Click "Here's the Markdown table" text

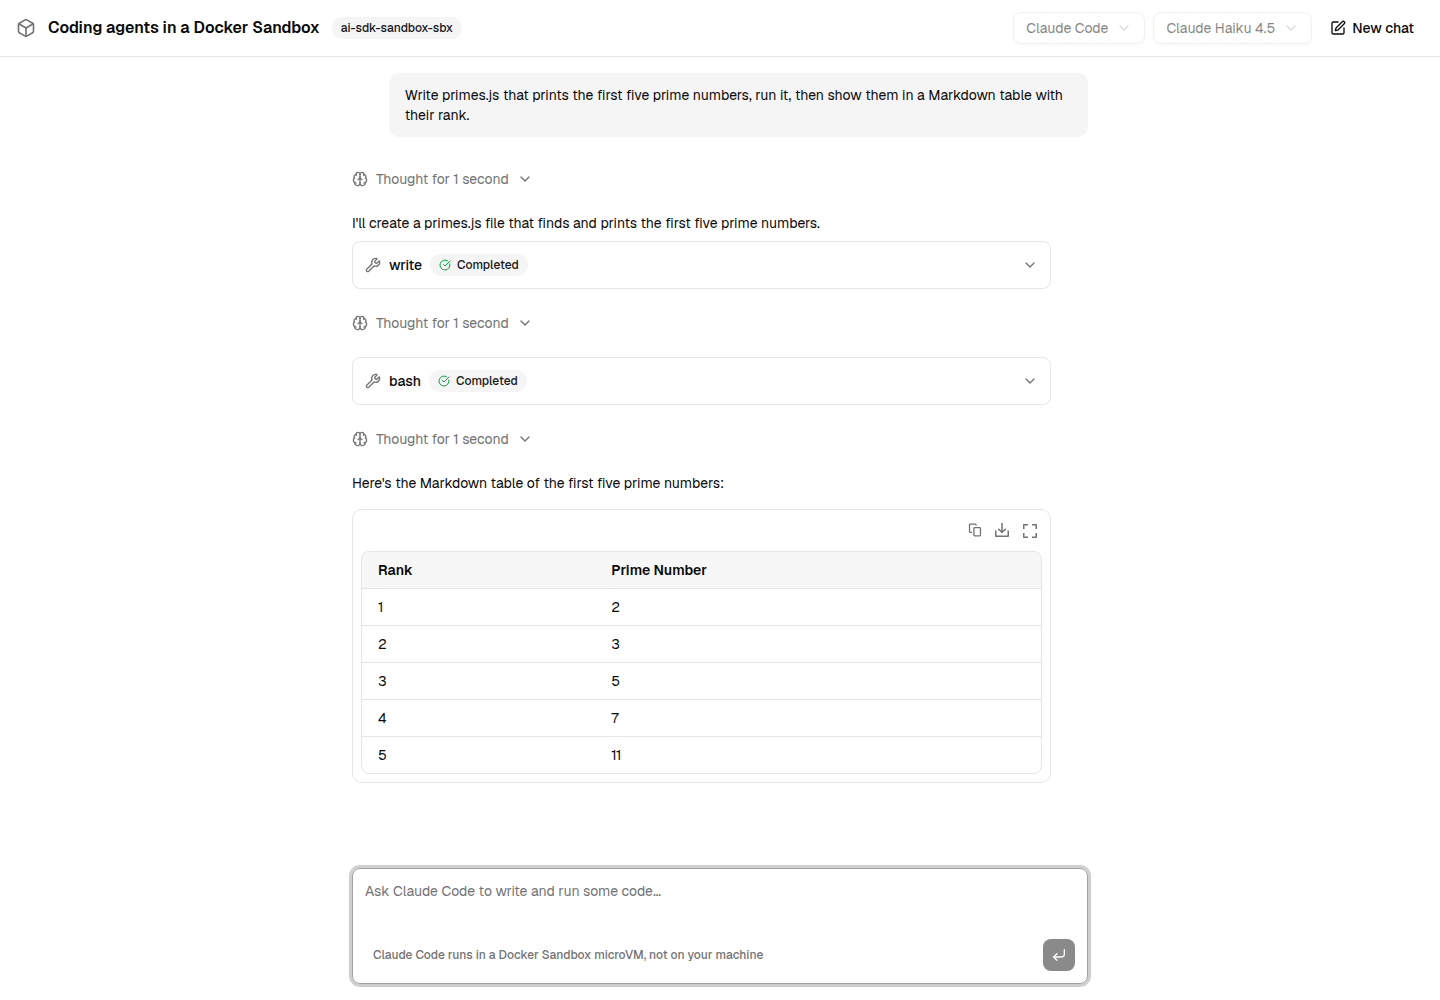538,483
